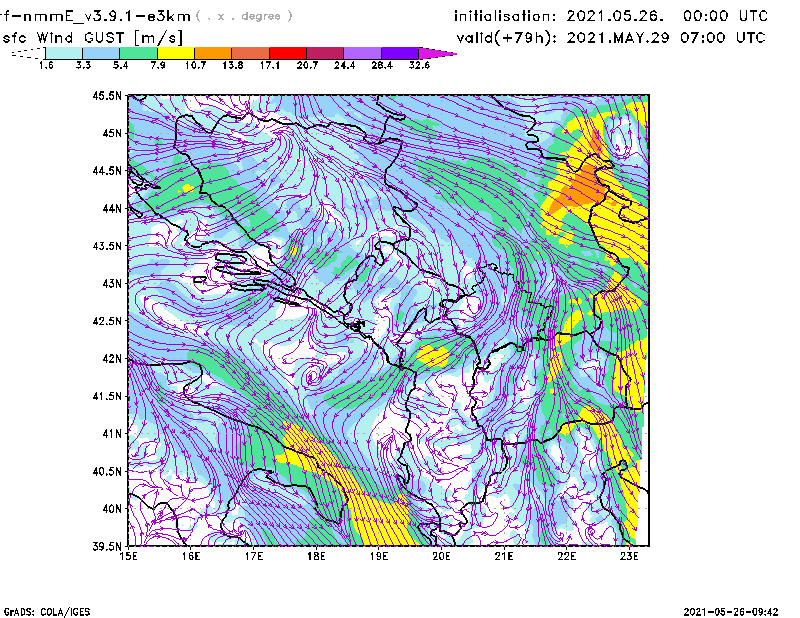Click the grey '( . x . degree )' text
Image resolution: width=800 pixels, height=618 pixels.
click(x=245, y=16)
